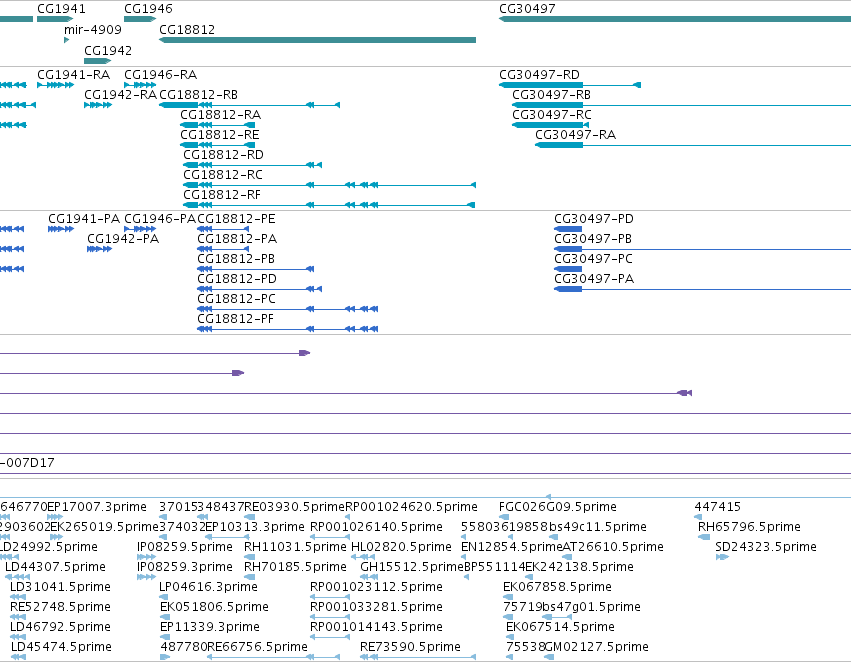Open transcript CG1946-RA

coord(161,74)
